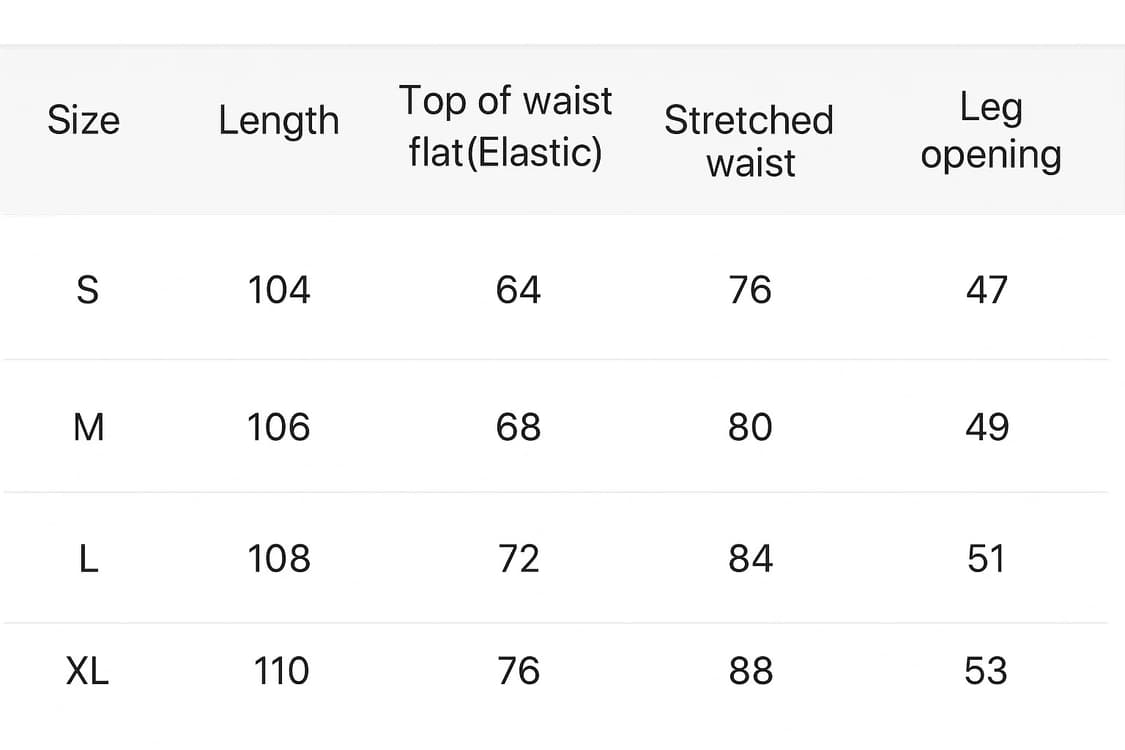Click the leg opening value 47
This screenshot has height=750, width=1125.
[987, 290]
